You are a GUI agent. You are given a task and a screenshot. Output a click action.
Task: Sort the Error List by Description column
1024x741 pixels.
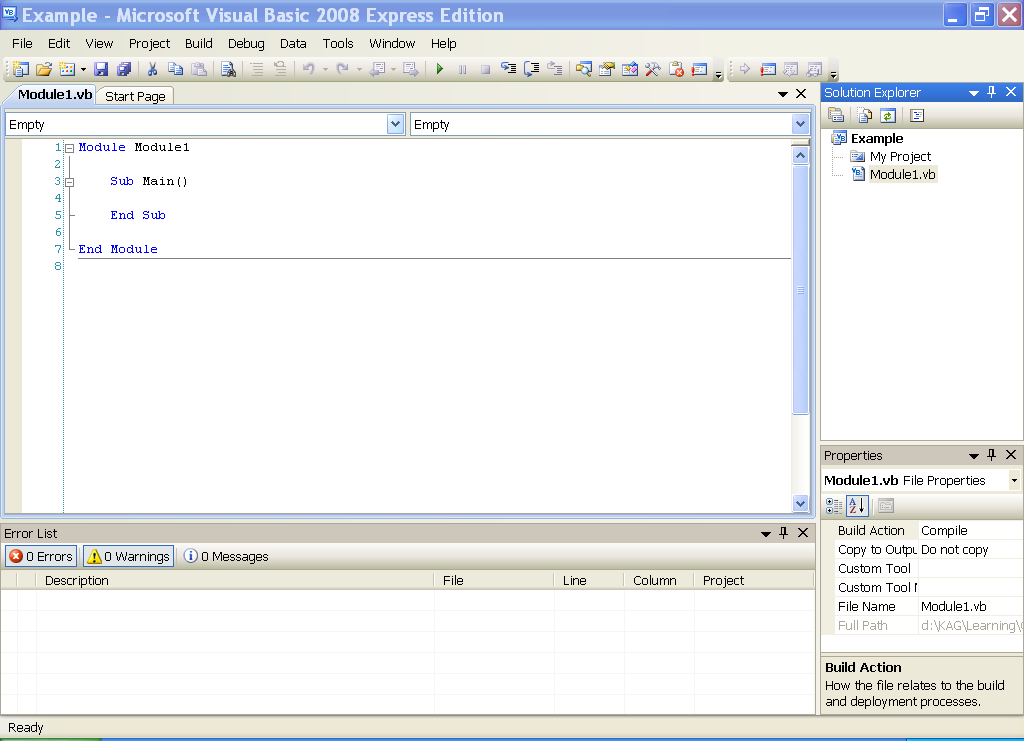tap(235, 580)
